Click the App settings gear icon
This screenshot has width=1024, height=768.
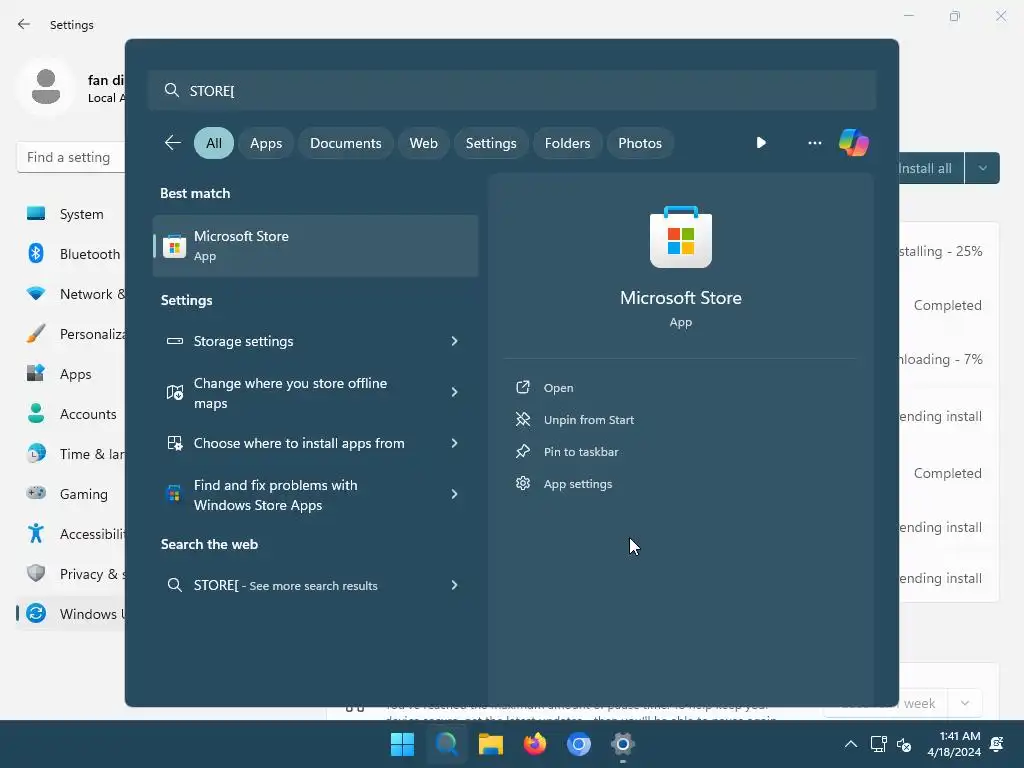(522, 483)
